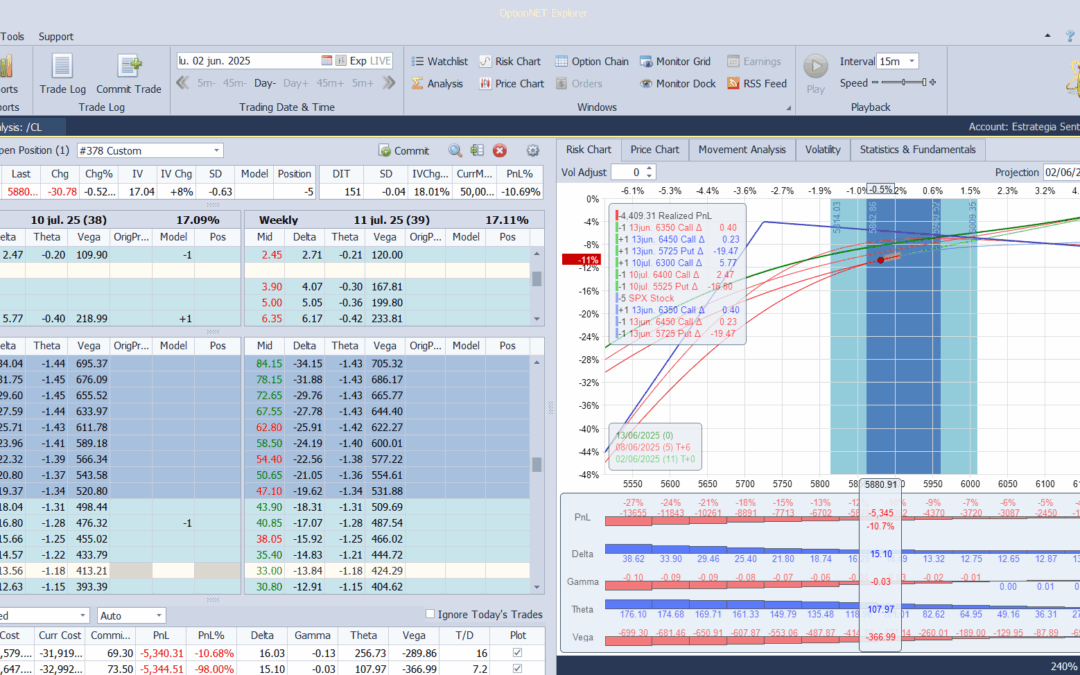Open the Analysis window
This screenshot has width=1080, height=675.
coord(437,83)
